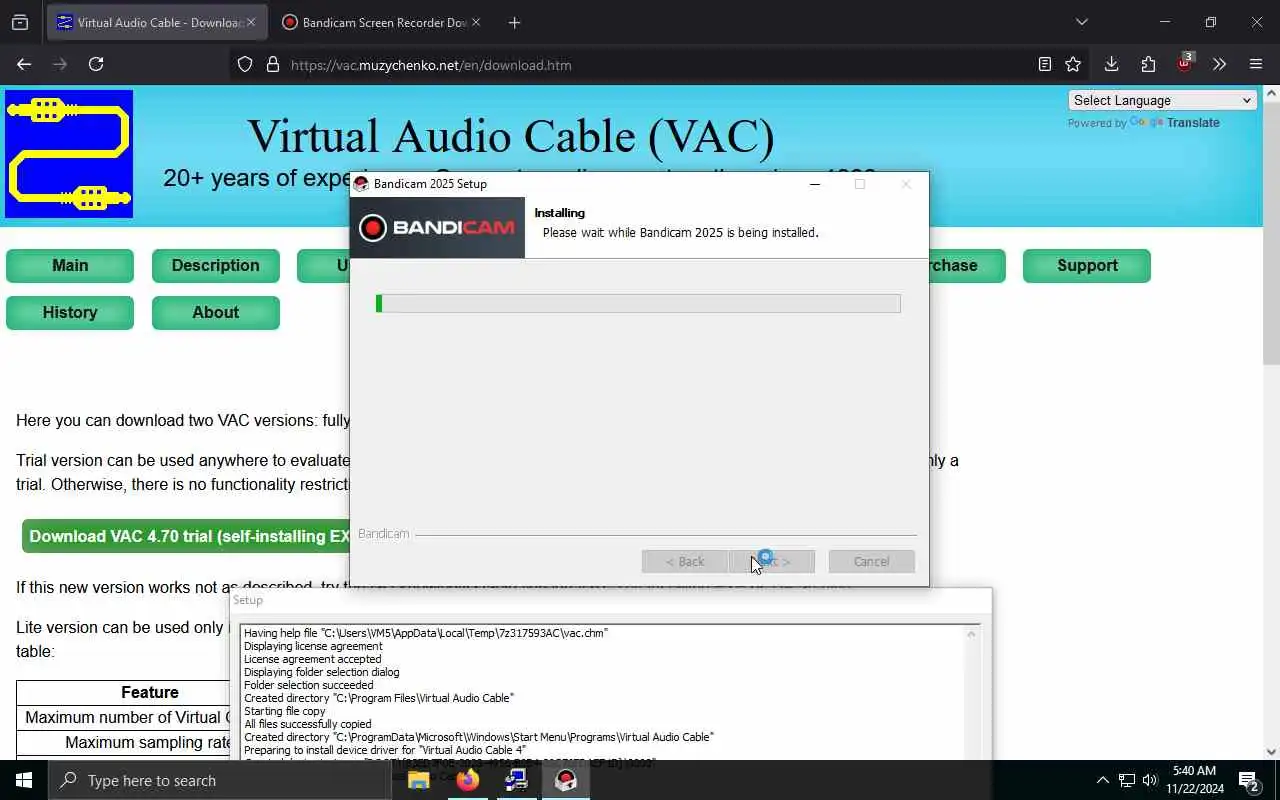Image resolution: width=1280 pixels, height=800 pixels.
Task: Show hidden system tray icons
Action: coord(1103,780)
